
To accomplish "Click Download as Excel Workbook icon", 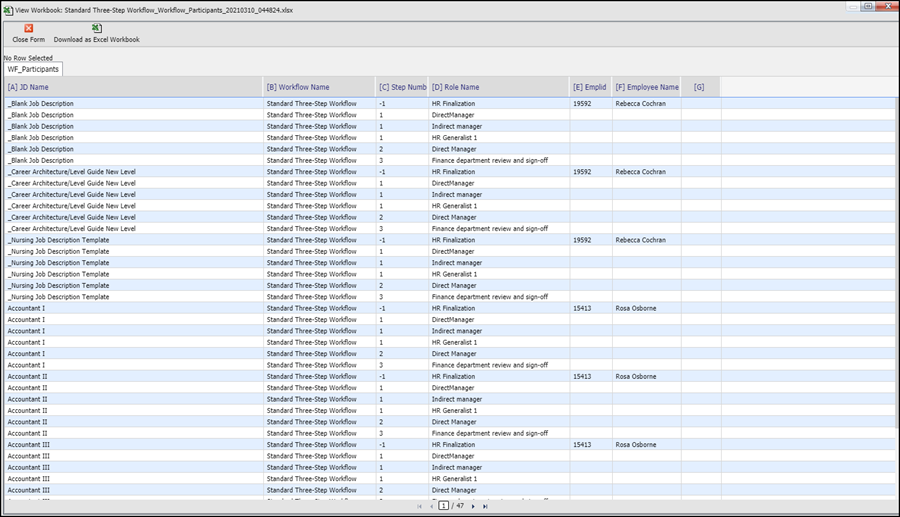I will click(x=97, y=28).
